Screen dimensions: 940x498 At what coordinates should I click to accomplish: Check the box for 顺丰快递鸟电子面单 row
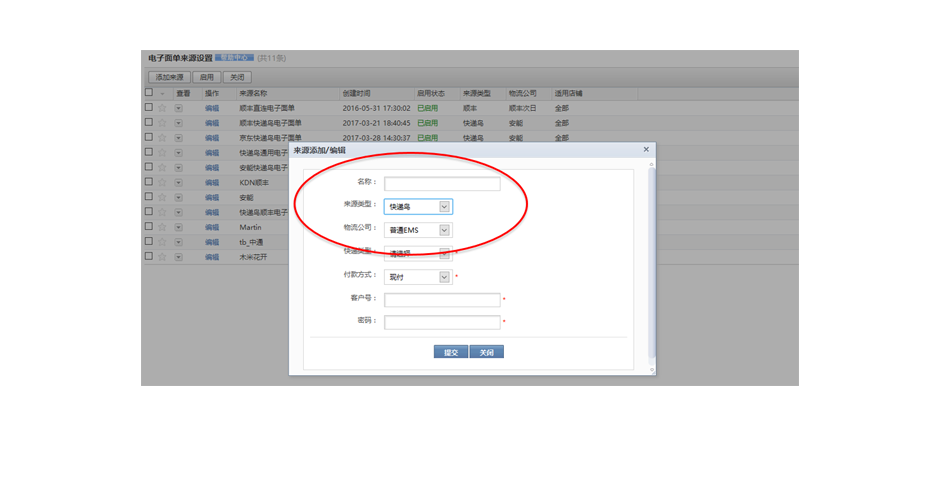pyautogui.click(x=149, y=122)
